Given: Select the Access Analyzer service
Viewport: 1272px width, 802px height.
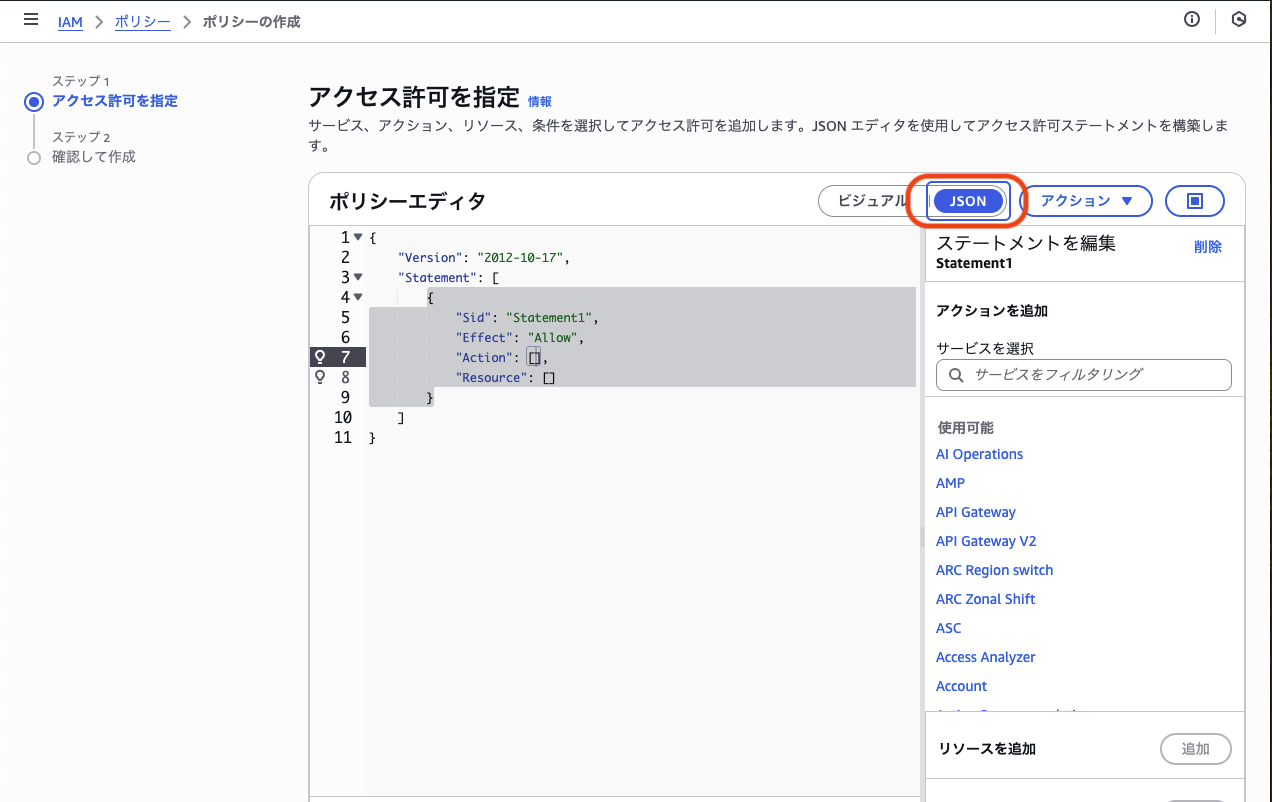Looking at the screenshot, I should click(x=985, y=657).
